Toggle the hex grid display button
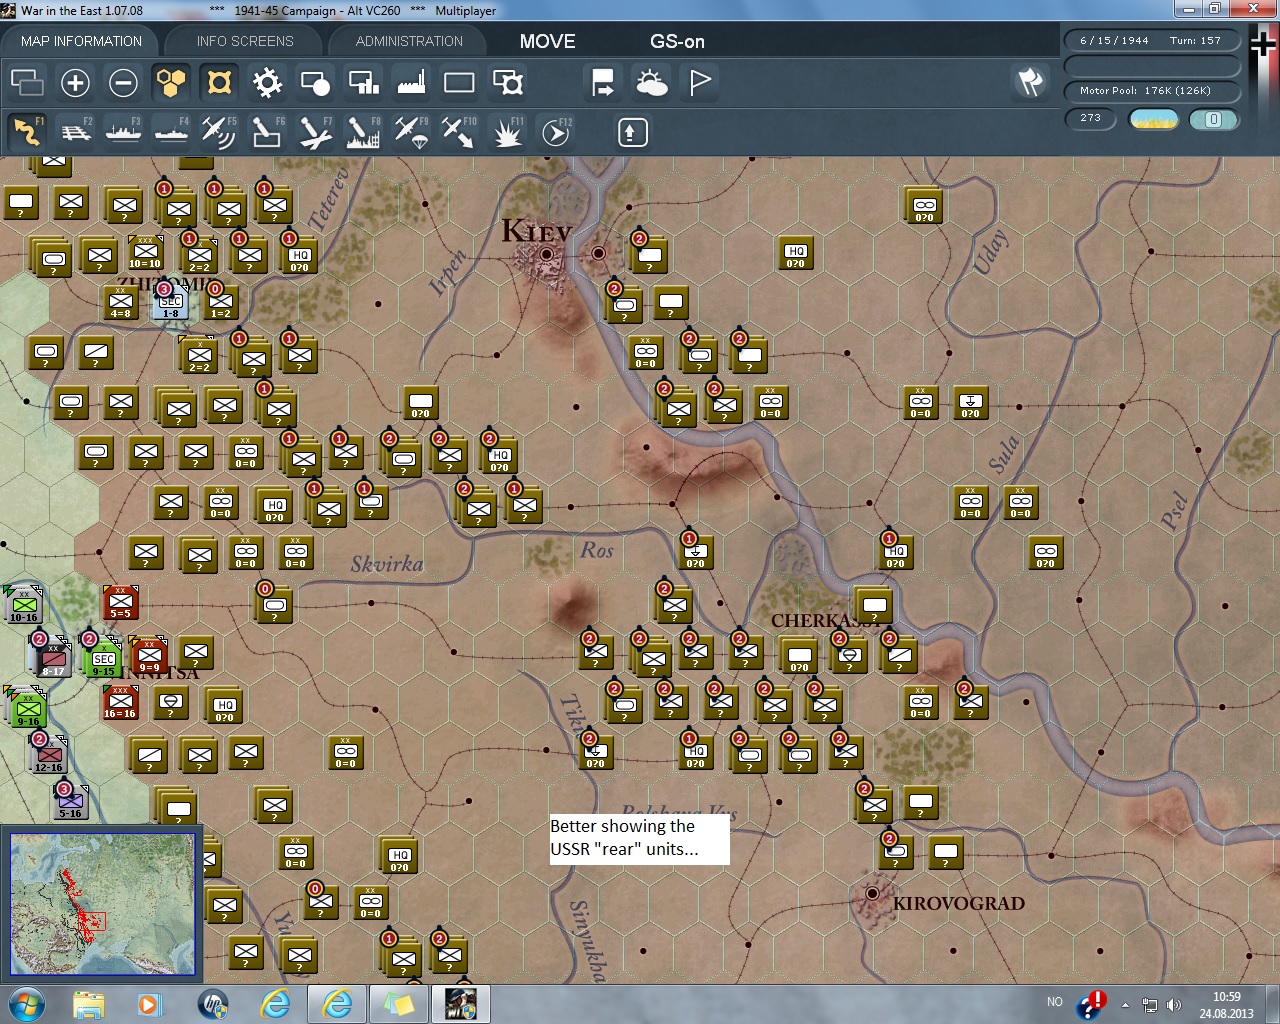 pos(171,83)
